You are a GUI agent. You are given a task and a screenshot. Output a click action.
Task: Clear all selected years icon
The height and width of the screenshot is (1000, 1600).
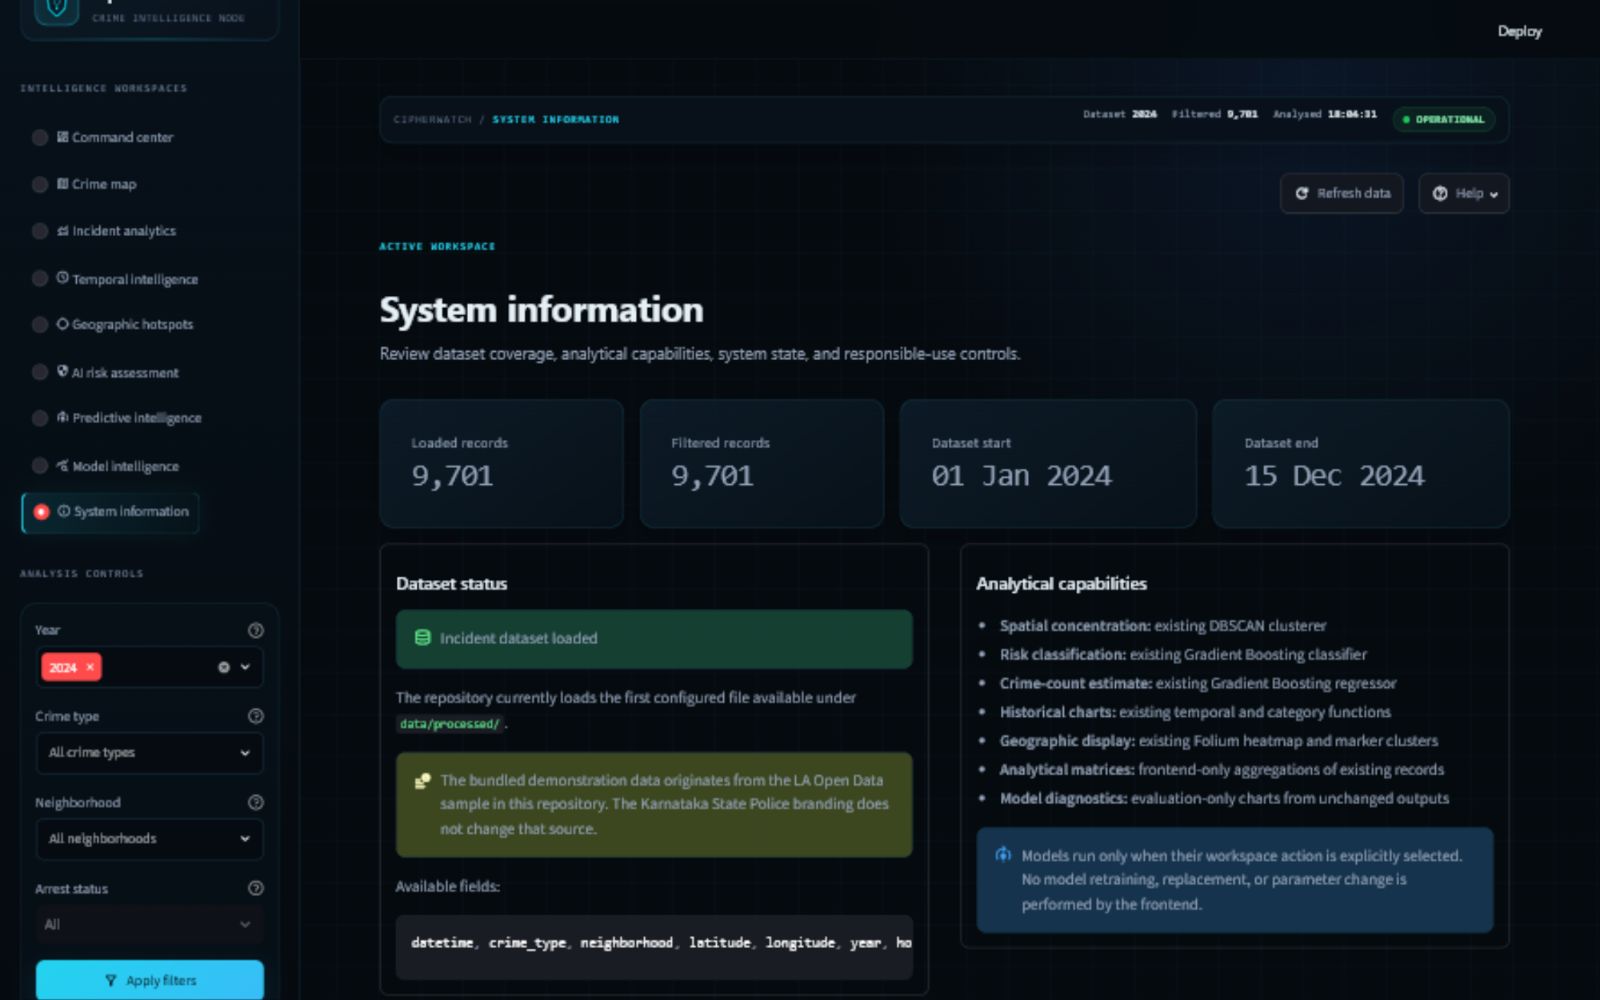[x=224, y=667]
